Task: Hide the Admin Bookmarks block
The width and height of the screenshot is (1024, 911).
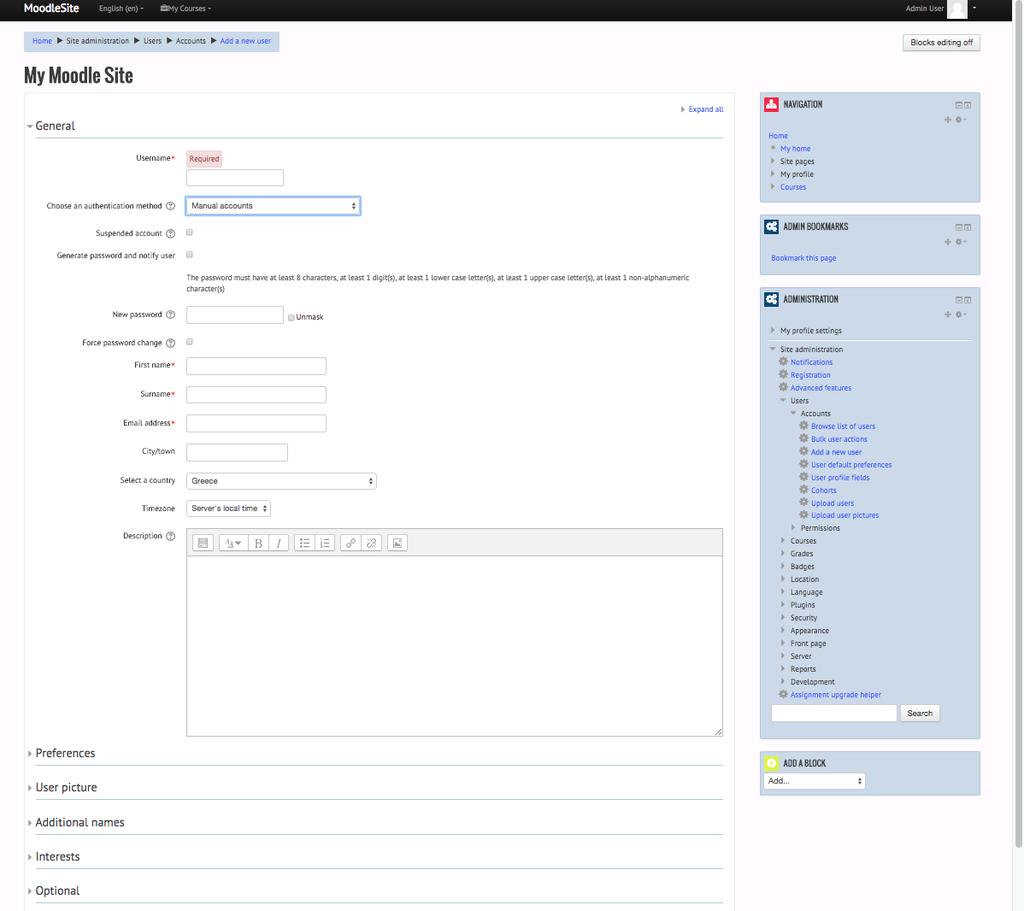Action: point(959,227)
